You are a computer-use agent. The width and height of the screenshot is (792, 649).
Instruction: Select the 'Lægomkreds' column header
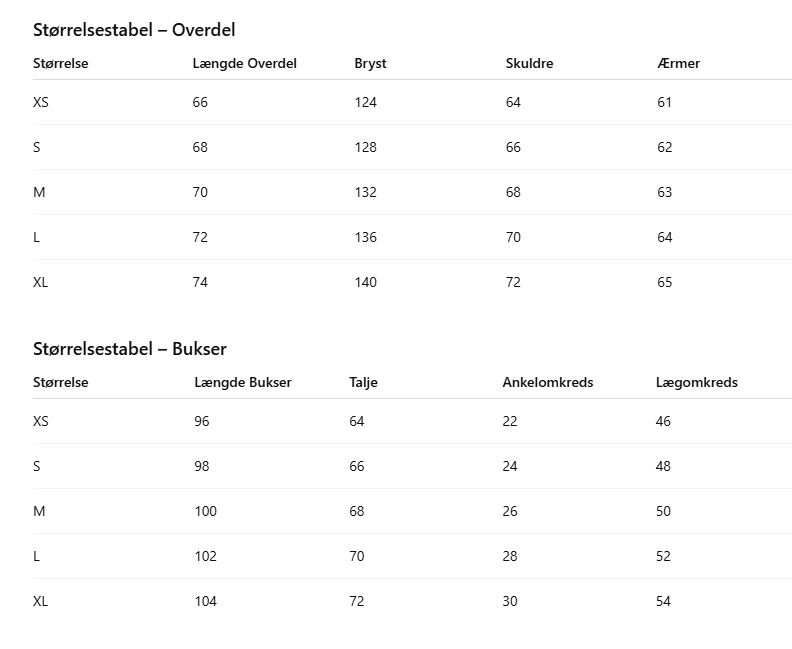(x=697, y=383)
